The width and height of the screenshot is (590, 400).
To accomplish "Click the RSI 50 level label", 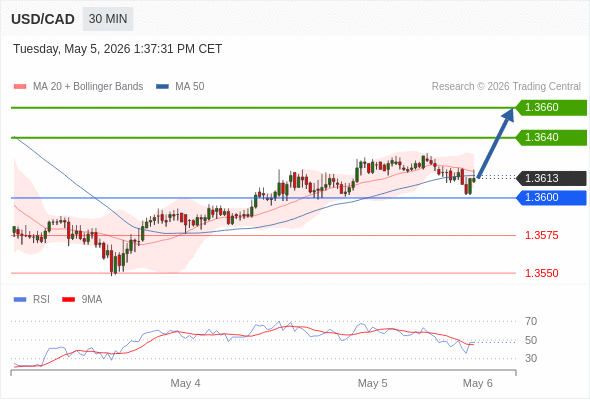I will (531, 340).
